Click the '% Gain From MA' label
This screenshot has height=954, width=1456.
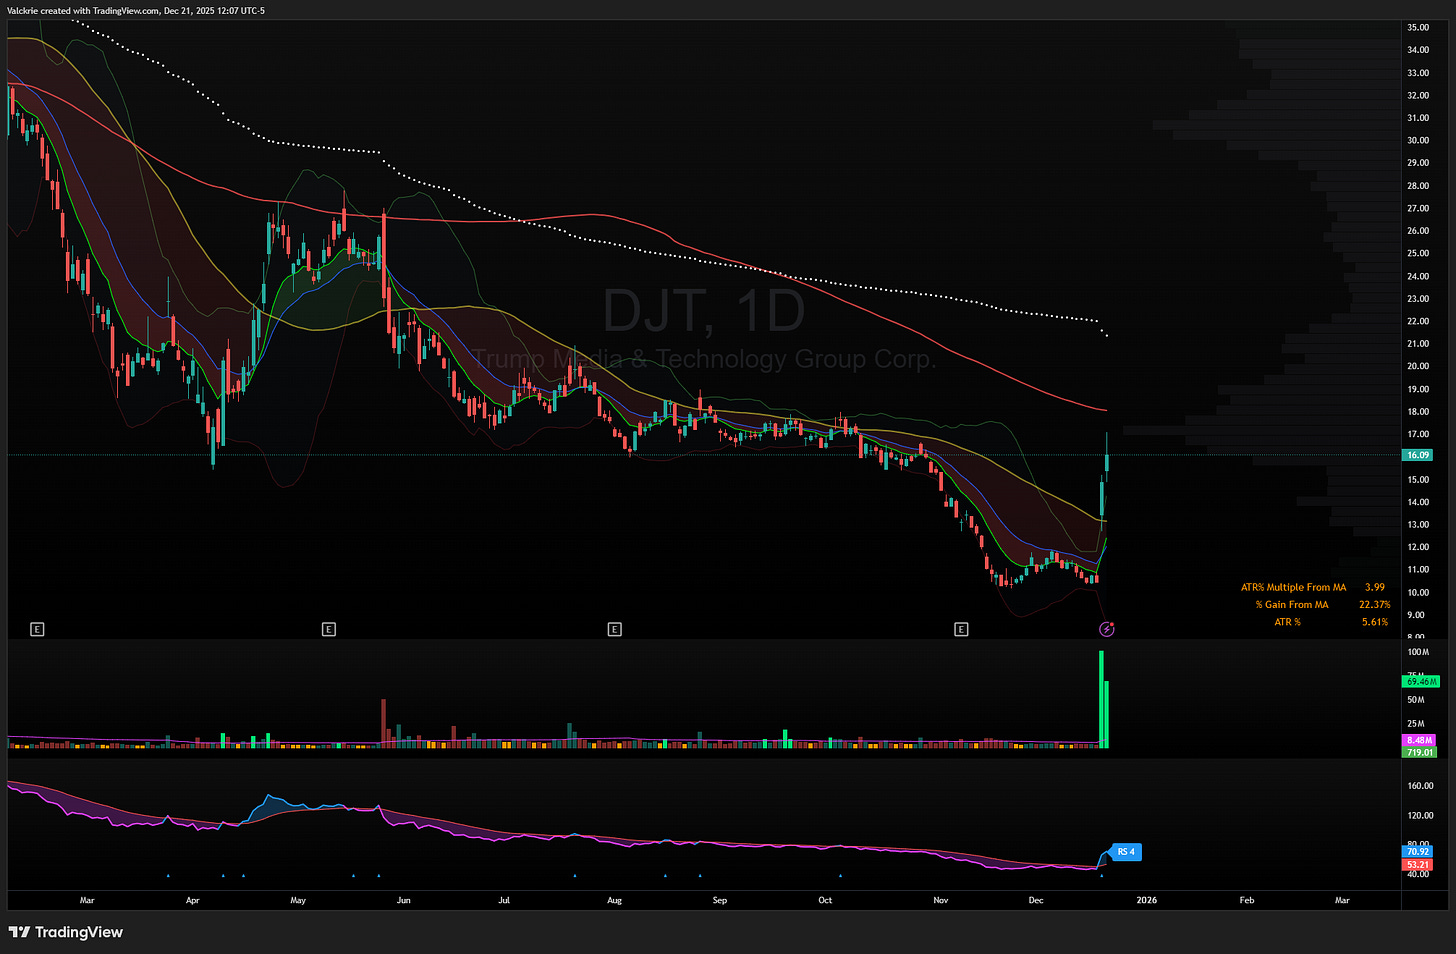tap(1292, 604)
